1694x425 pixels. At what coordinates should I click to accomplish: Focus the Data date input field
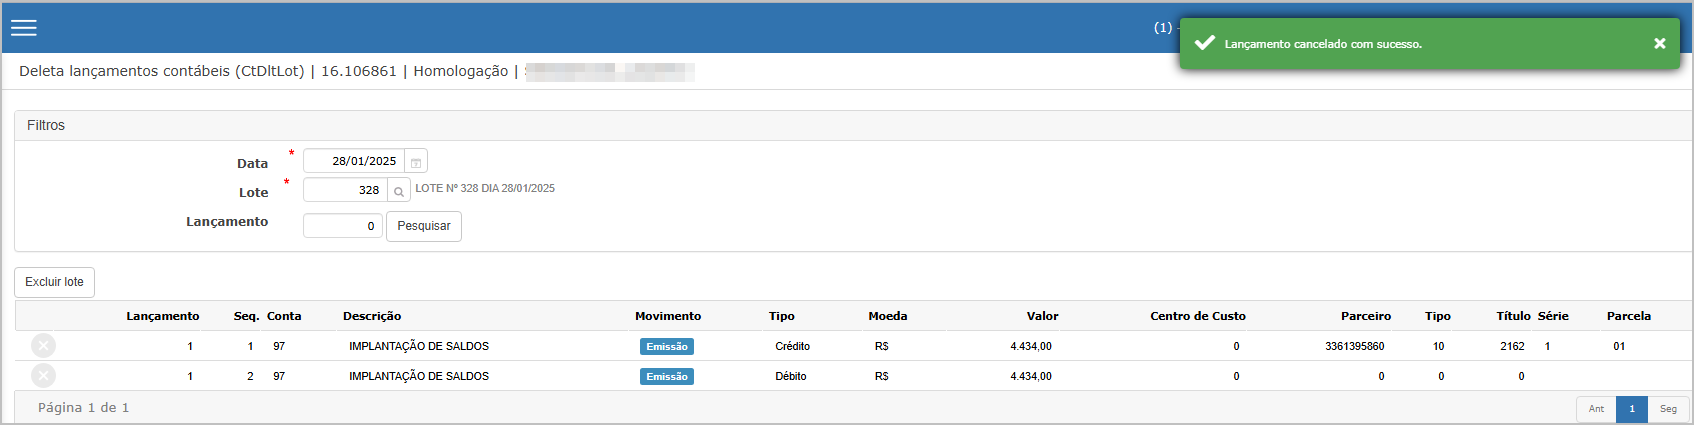354,161
